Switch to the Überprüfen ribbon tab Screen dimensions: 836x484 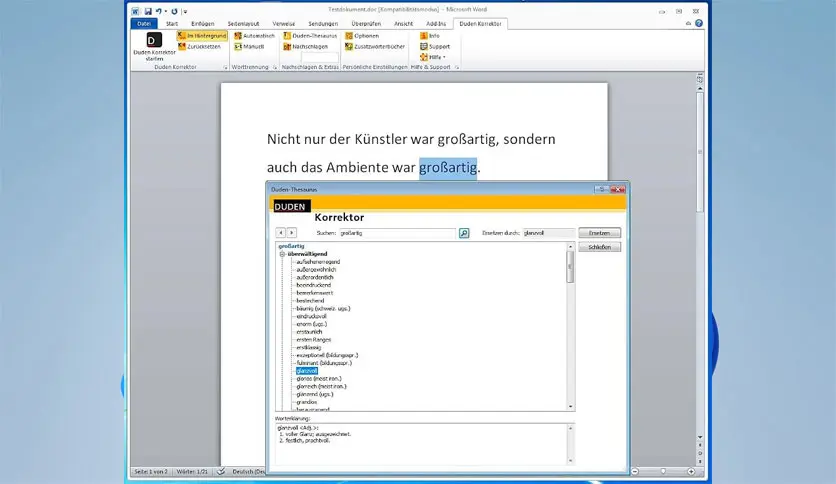[x=366, y=23]
